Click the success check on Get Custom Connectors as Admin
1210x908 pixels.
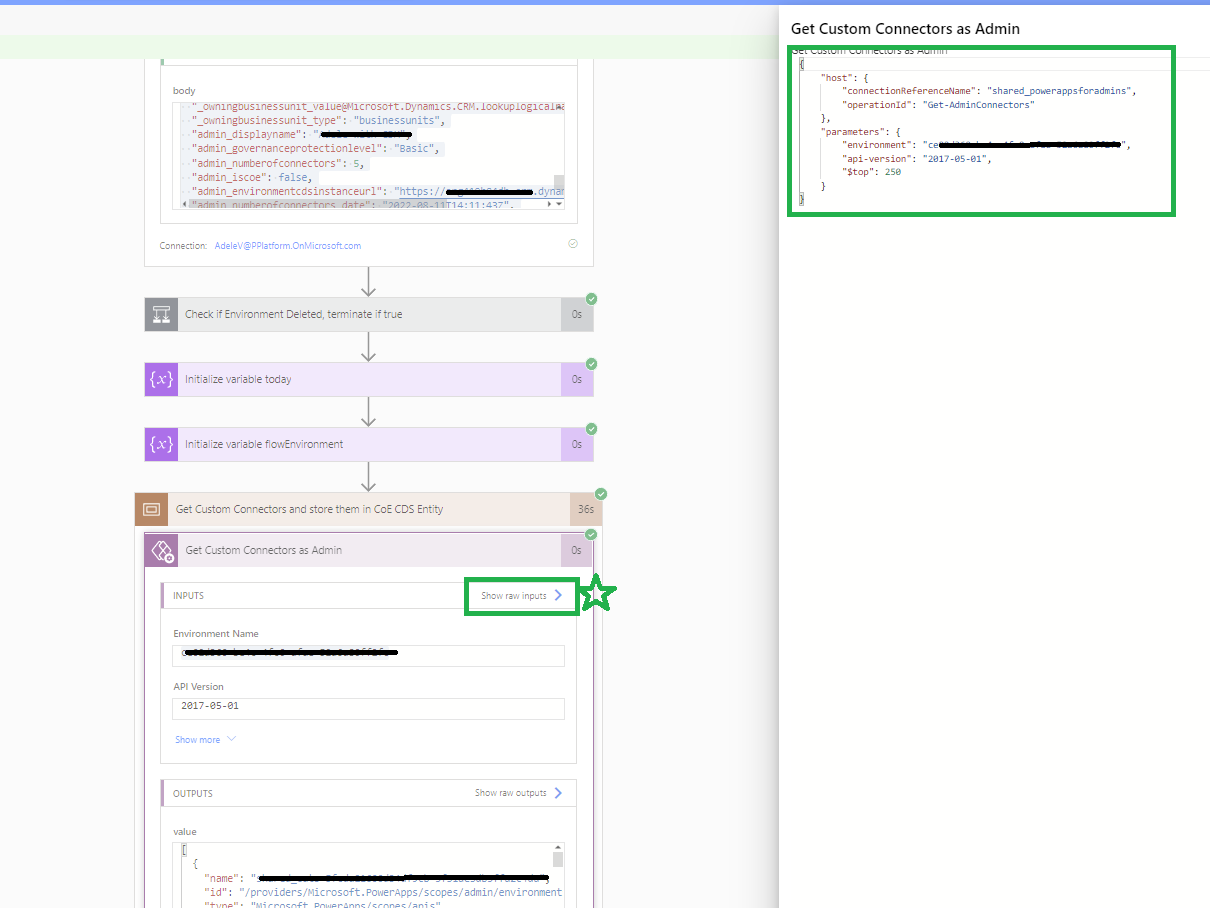590,534
